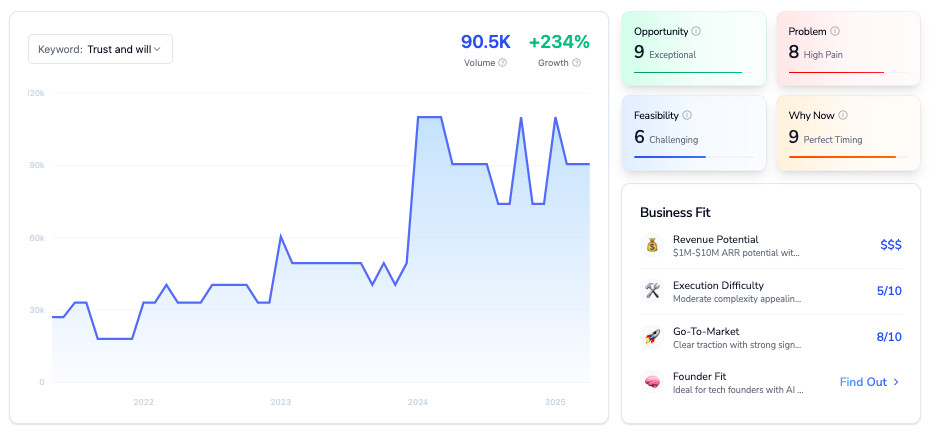Click the 2024 label on chart axis
Viewport: 932px width, 432px height.
(418, 402)
